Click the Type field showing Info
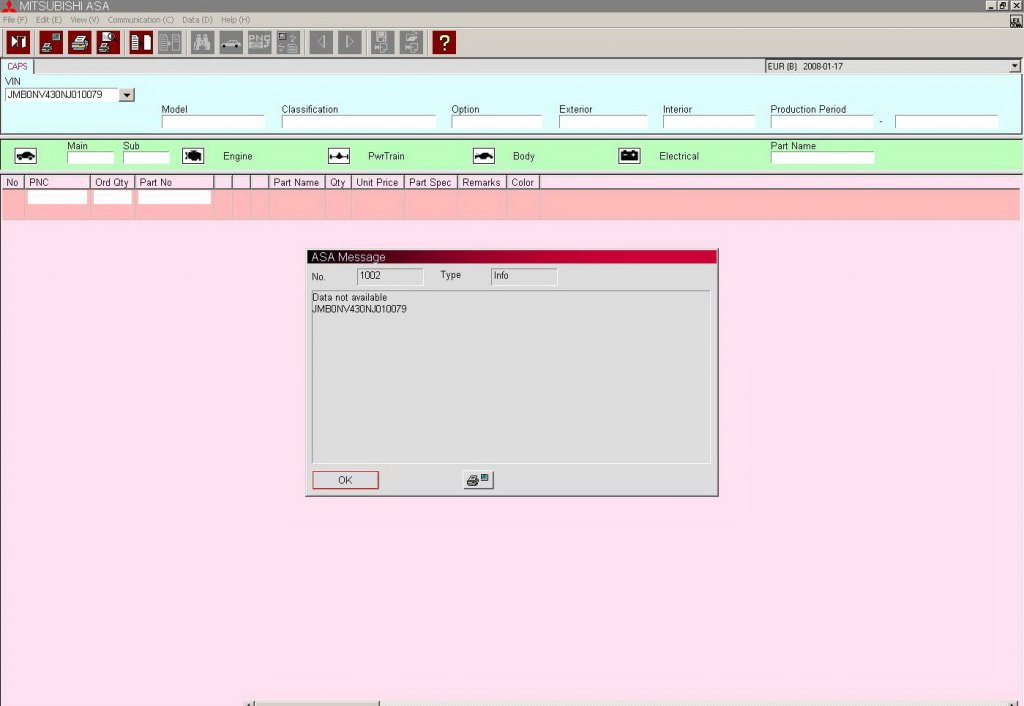 pos(524,276)
